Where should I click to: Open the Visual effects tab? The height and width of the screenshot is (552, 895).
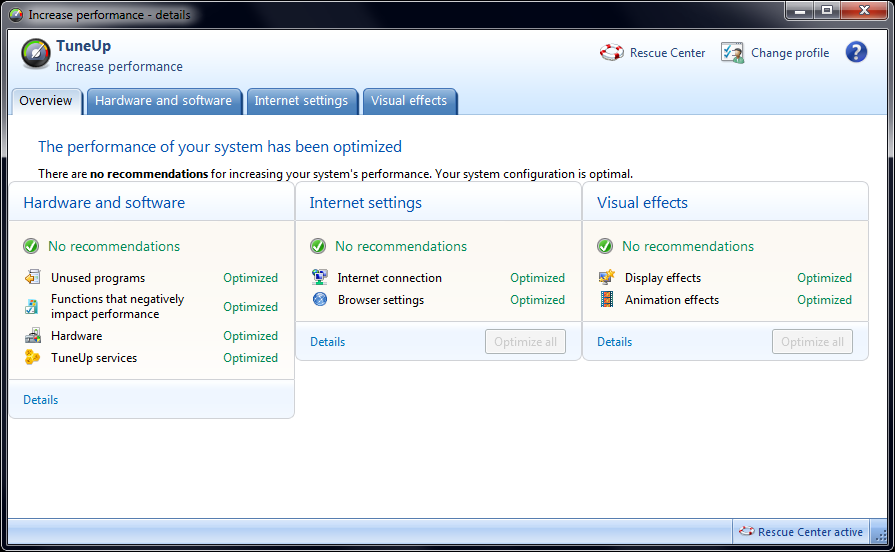[x=409, y=101]
